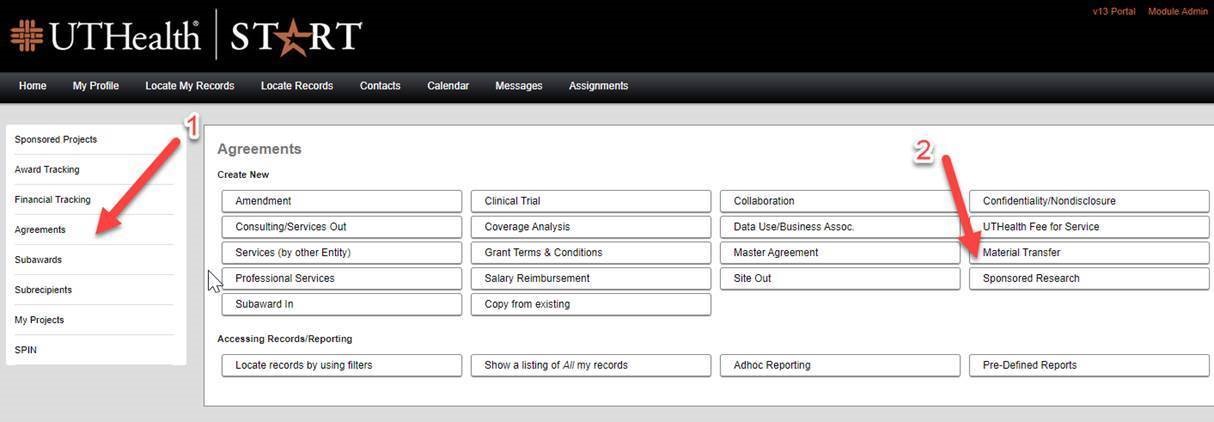Click the Clinical Trial button
Screen dimensions: 1214x422
coord(590,201)
